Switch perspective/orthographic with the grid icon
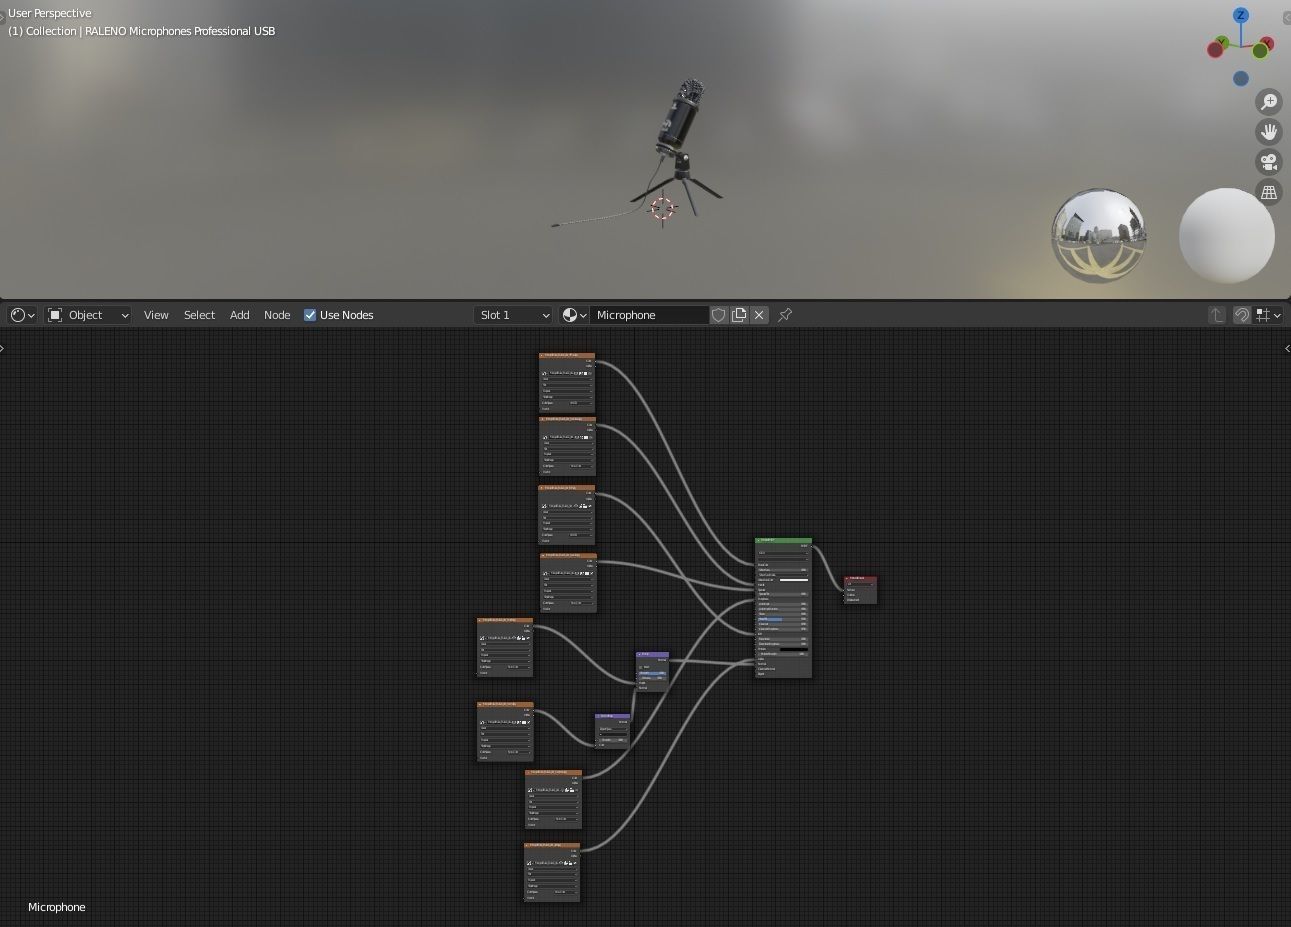The image size is (1291, 927). pyautogui.click(x=1269, y=192)
